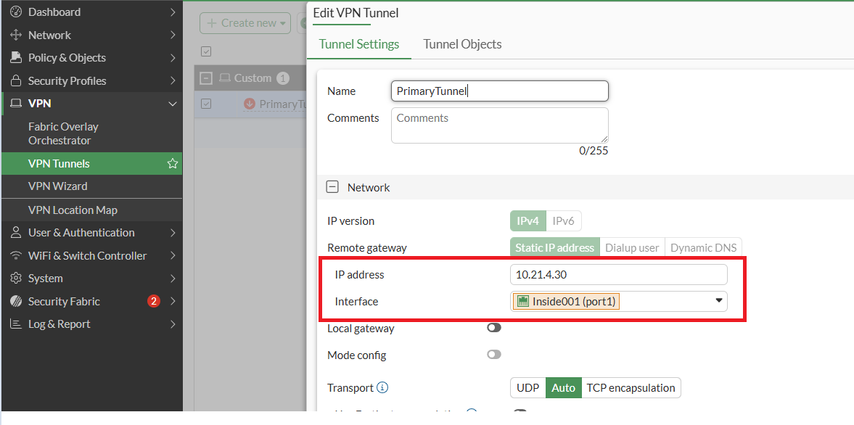Click the Dashboard icon in sidebar
The height and width of the screenshot is (425, 854).
[x=16, y=12]
